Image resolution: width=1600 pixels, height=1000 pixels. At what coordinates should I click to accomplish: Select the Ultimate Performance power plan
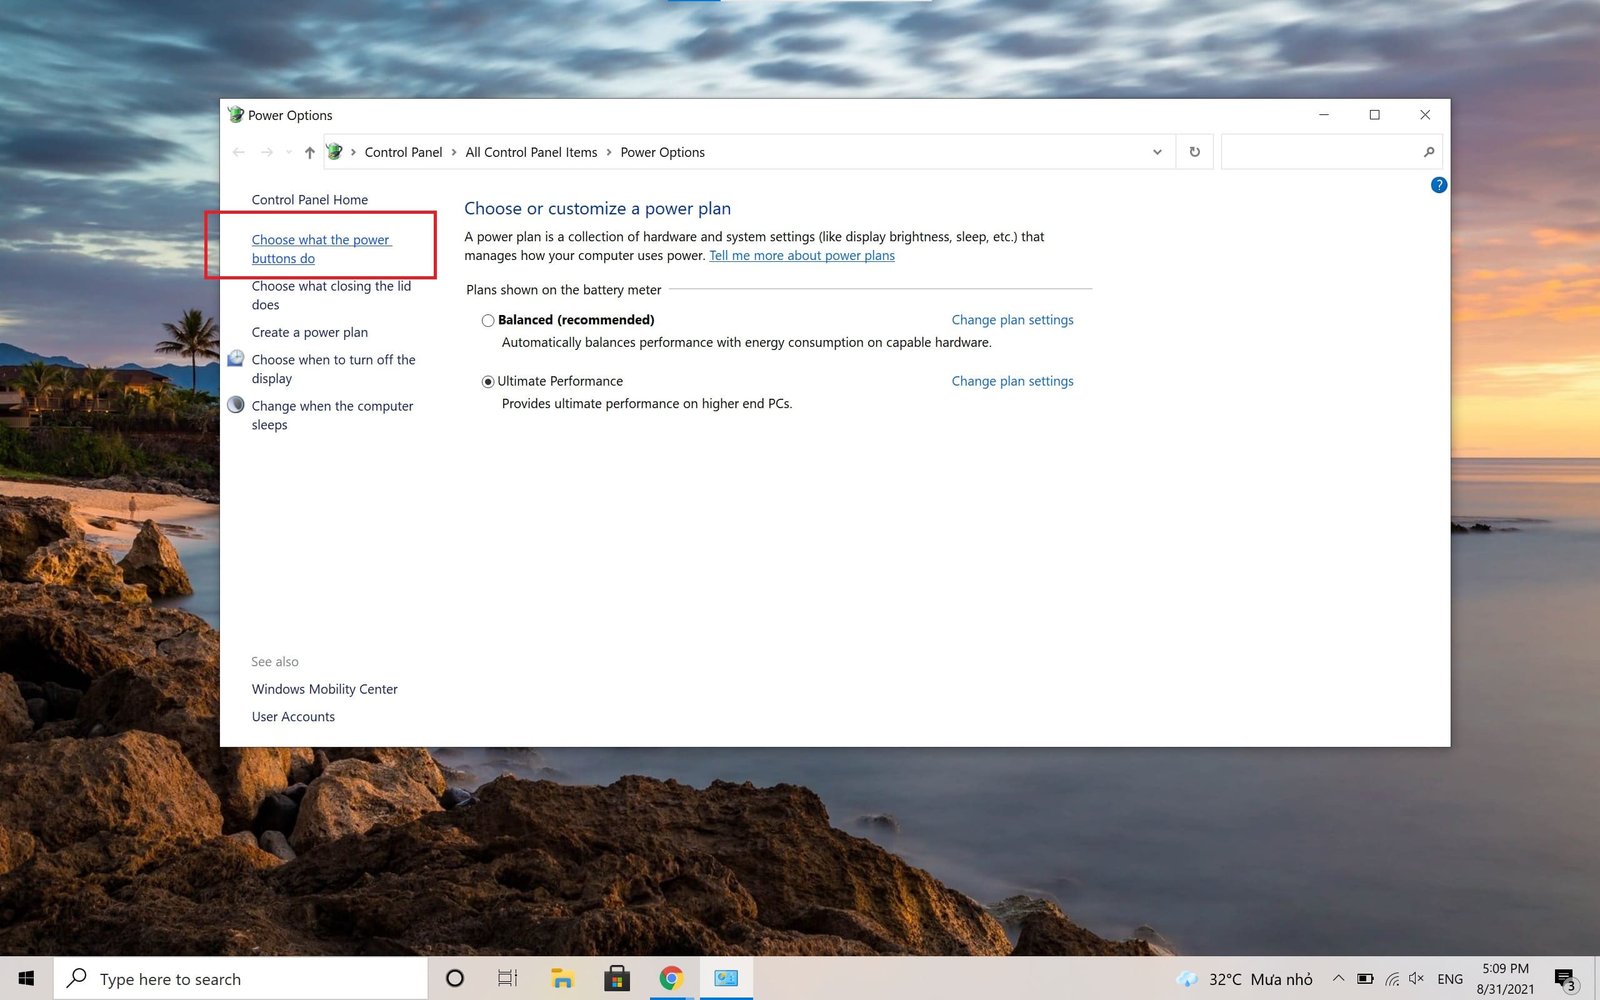(x=488, y=381)
